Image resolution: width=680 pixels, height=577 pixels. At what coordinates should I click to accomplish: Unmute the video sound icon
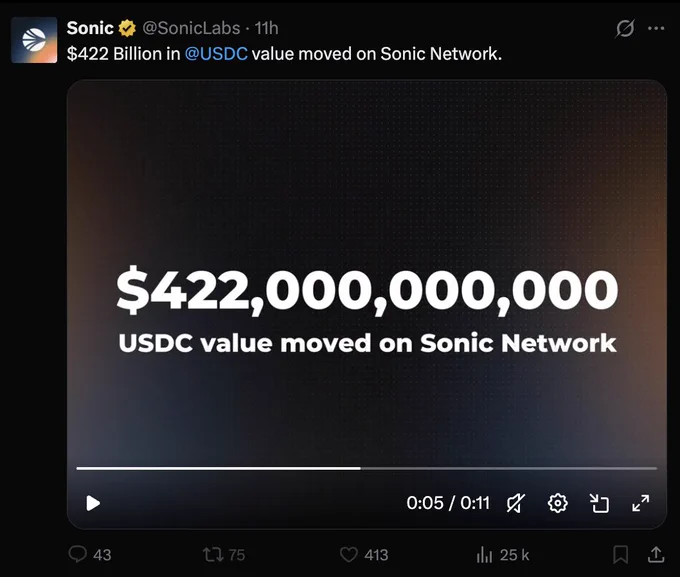pos(516,503)
